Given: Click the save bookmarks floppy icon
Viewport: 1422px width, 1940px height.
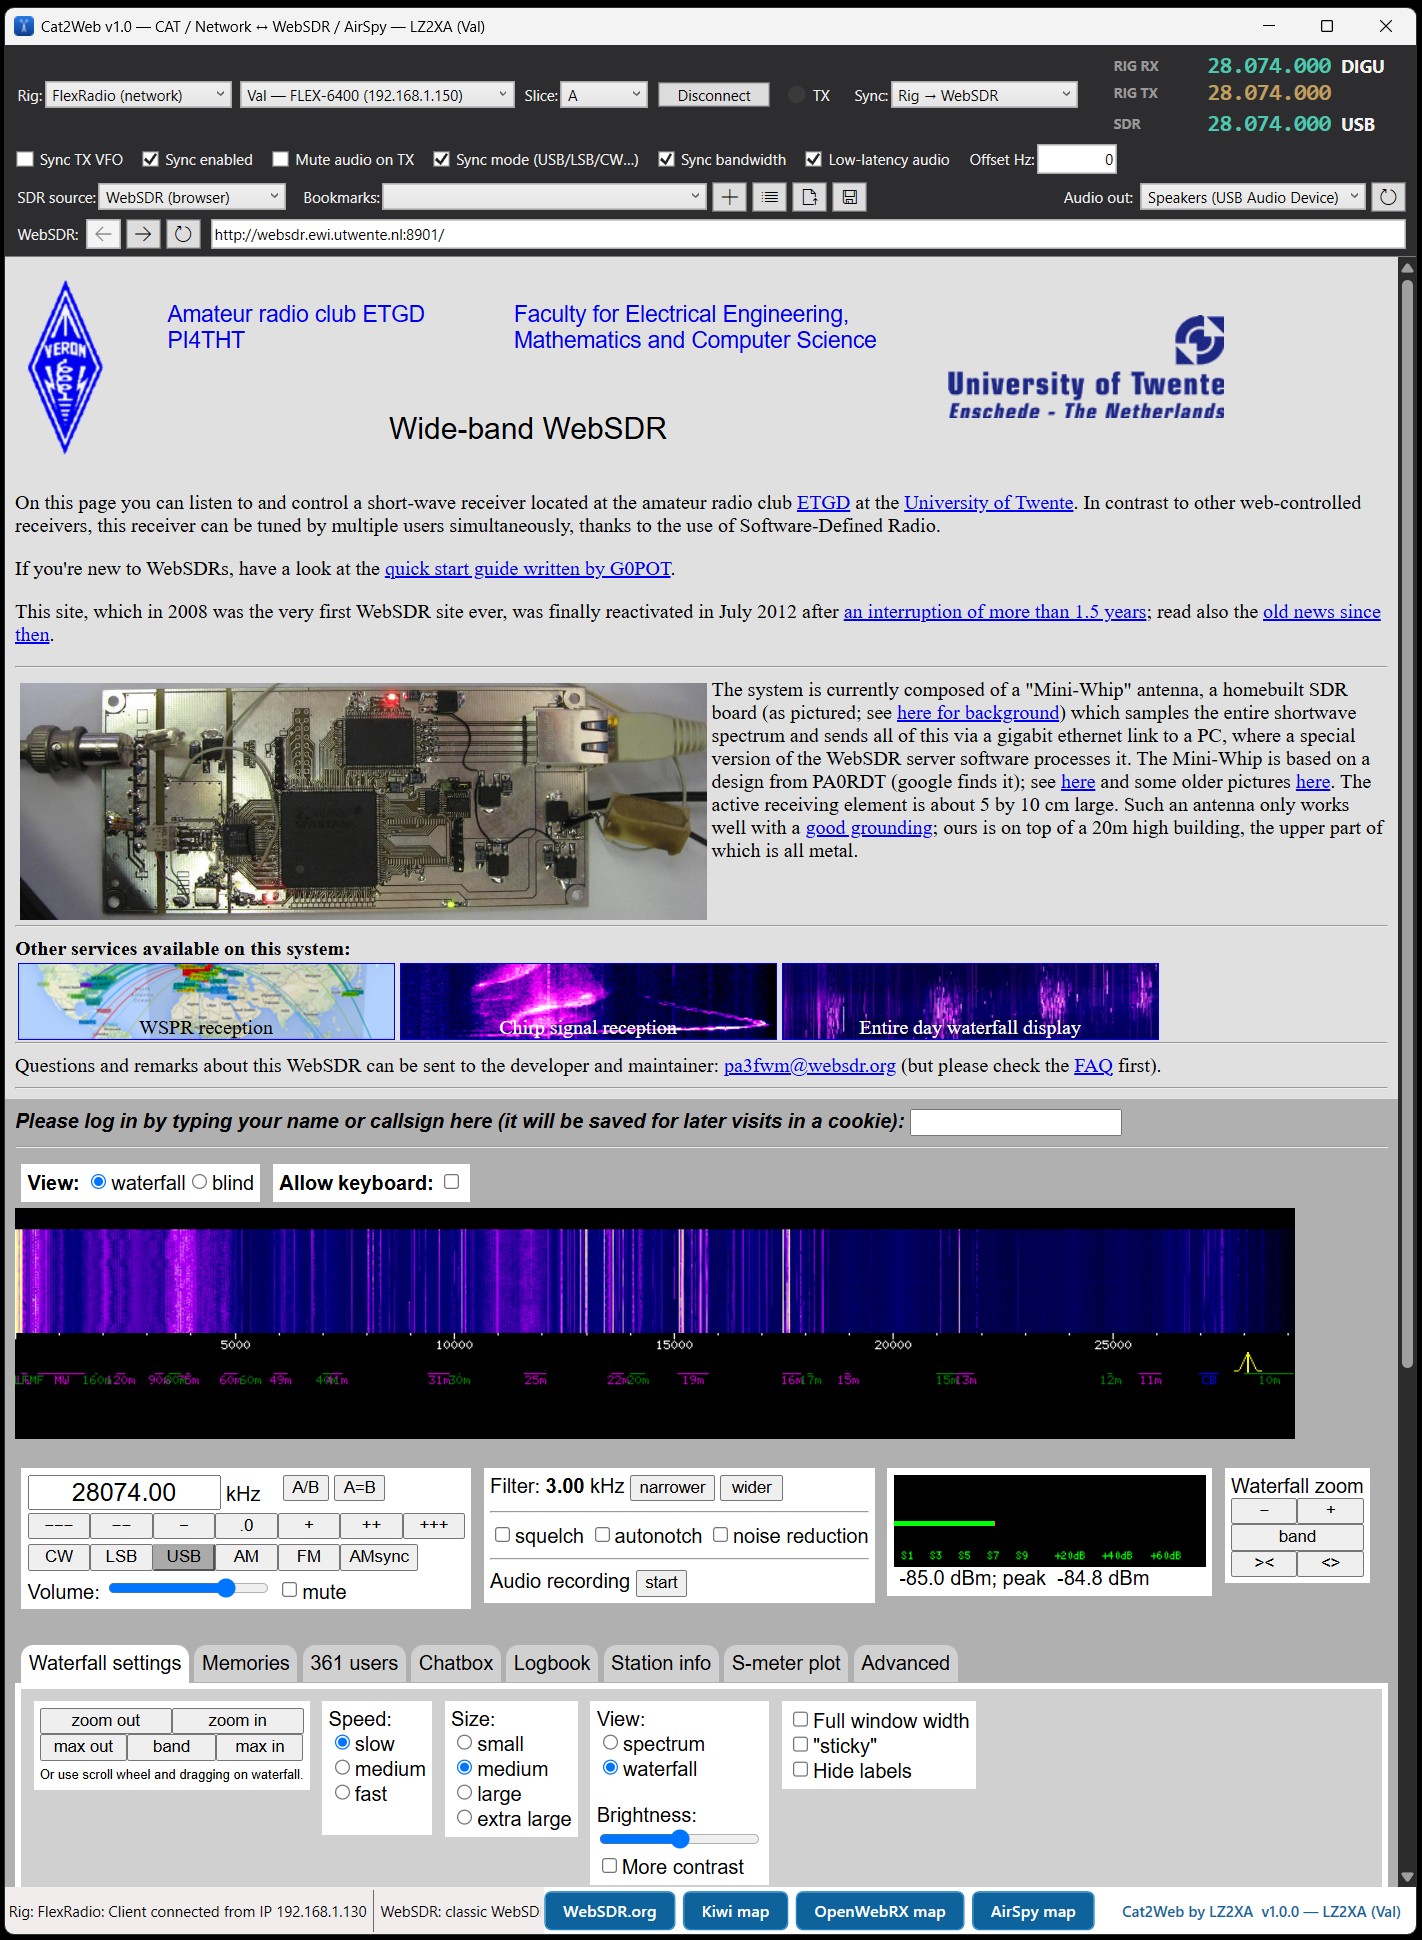Looking at the screenshot, I should point(849,197).
